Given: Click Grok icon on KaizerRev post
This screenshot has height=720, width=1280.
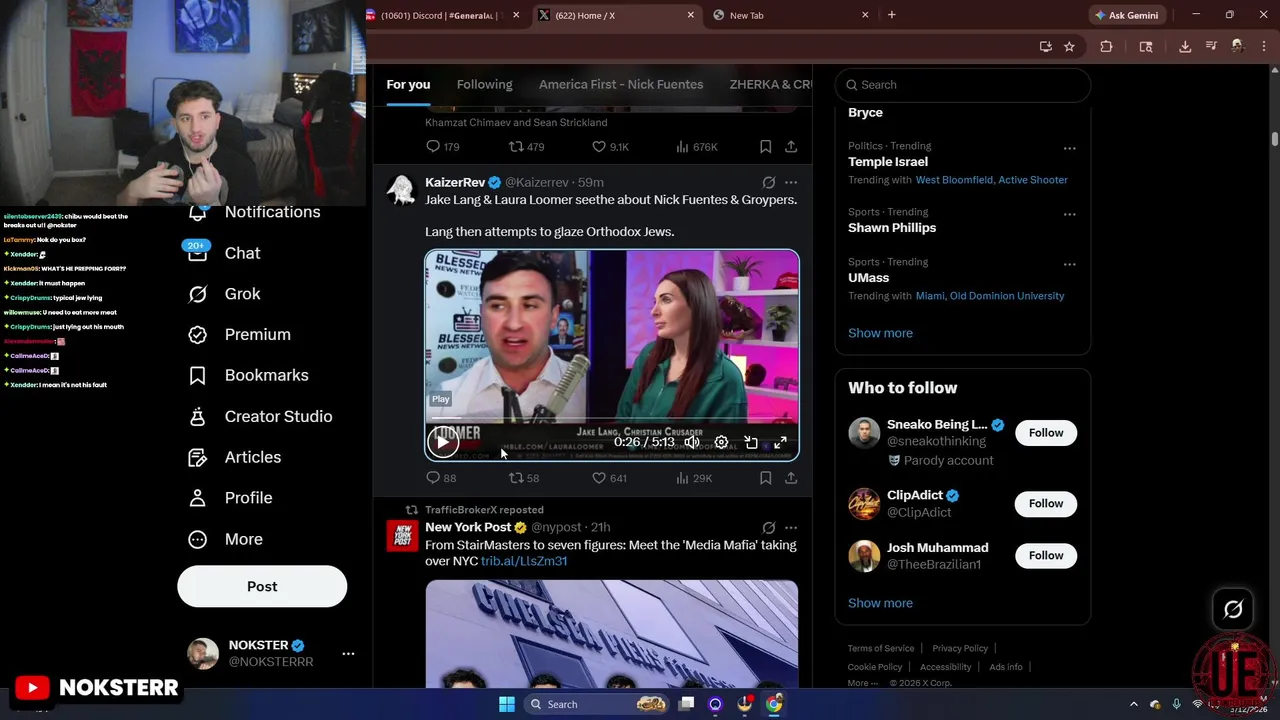Looking at the screenshot, I should click(x=768, y=183).
